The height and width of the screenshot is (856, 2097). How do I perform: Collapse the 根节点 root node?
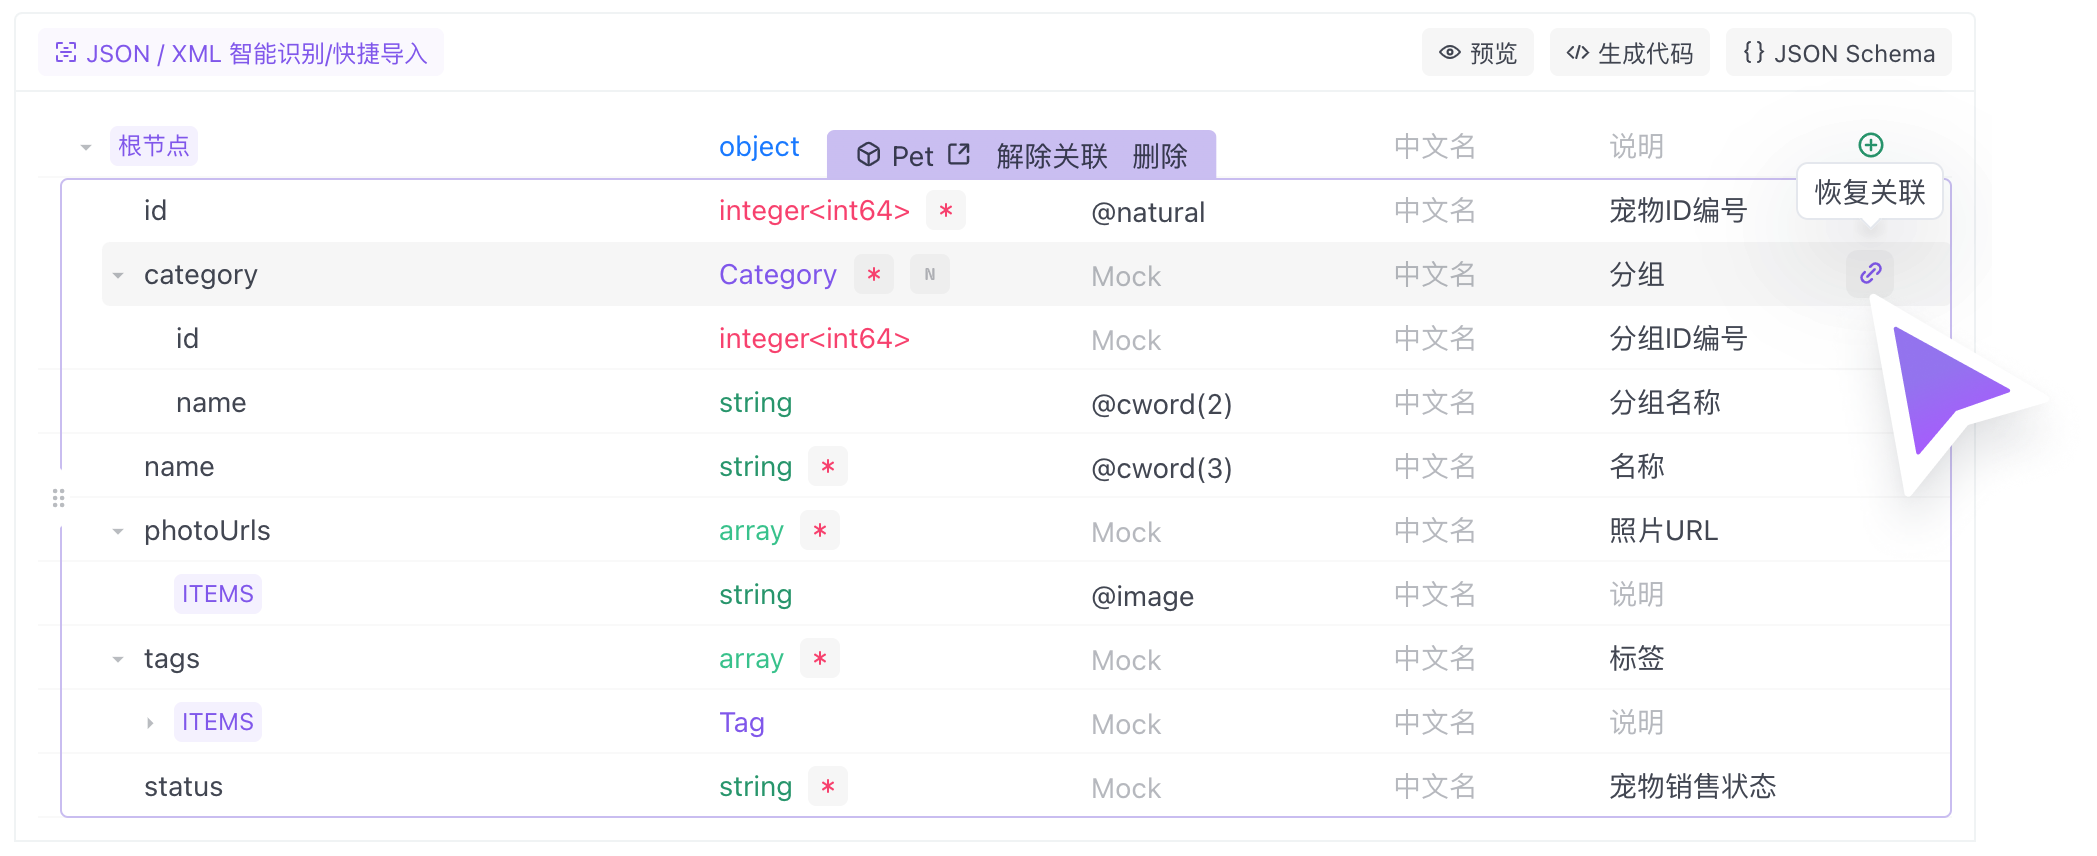coord(86,147)
